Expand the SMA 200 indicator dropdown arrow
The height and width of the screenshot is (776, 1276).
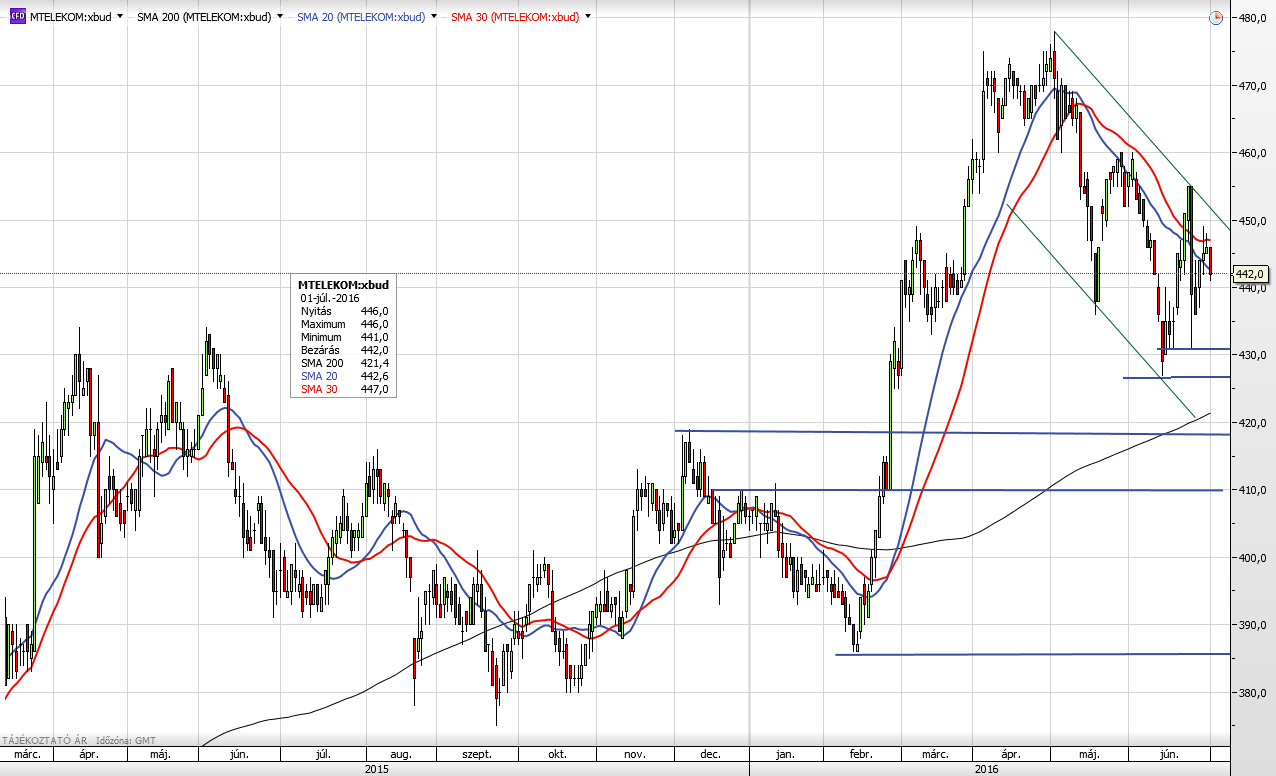[280, 17]
